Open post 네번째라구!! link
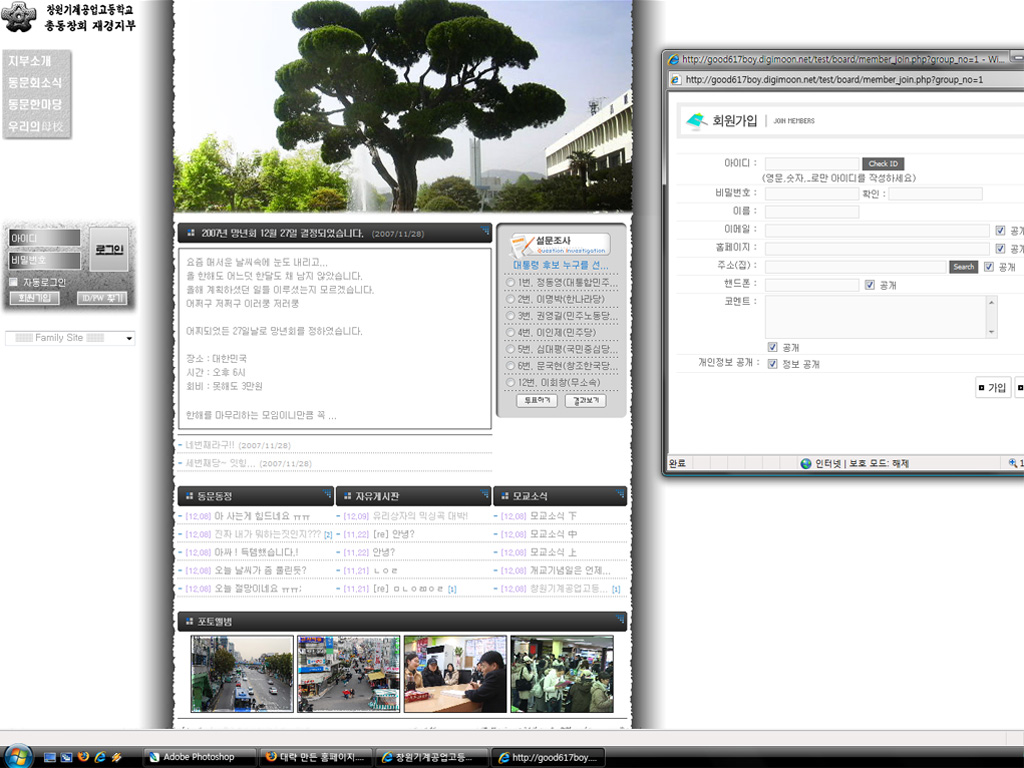 click(210, 445)
